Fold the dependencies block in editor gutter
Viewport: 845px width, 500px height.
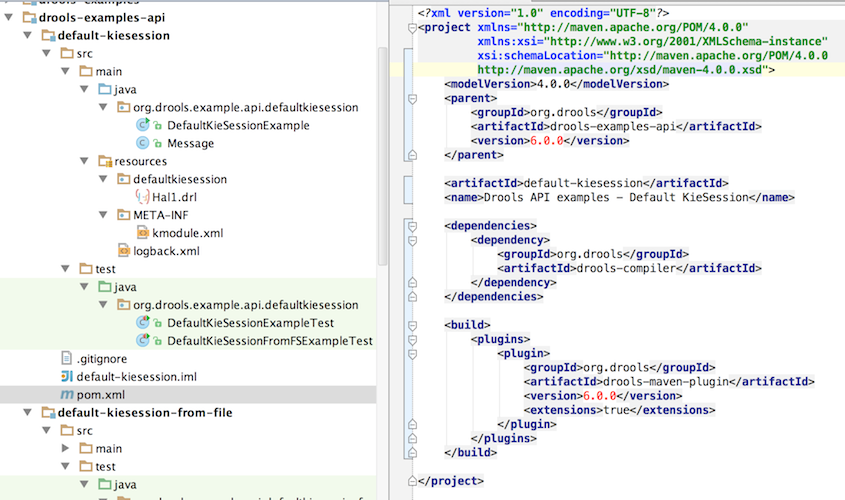point(411,226)
